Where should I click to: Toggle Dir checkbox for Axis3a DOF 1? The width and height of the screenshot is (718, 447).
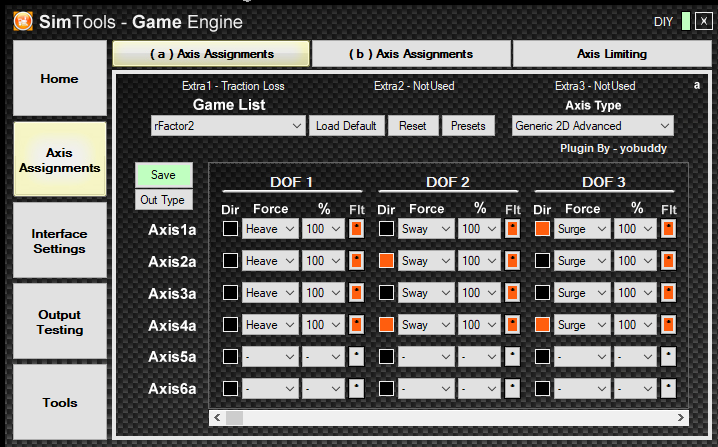(x=230, y=293)
